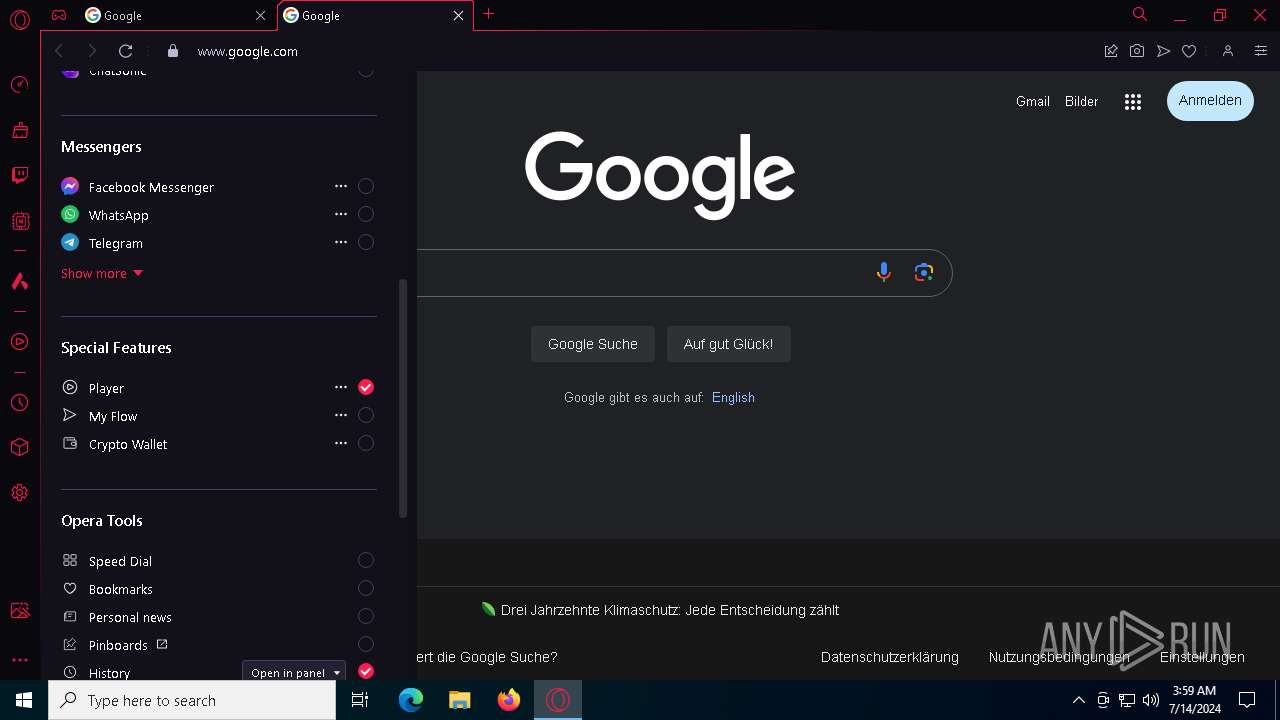Click Anmelden sign-in button
Image resolution: width=1280 pixels, height=720 pixels.
tap(1210, 101)
